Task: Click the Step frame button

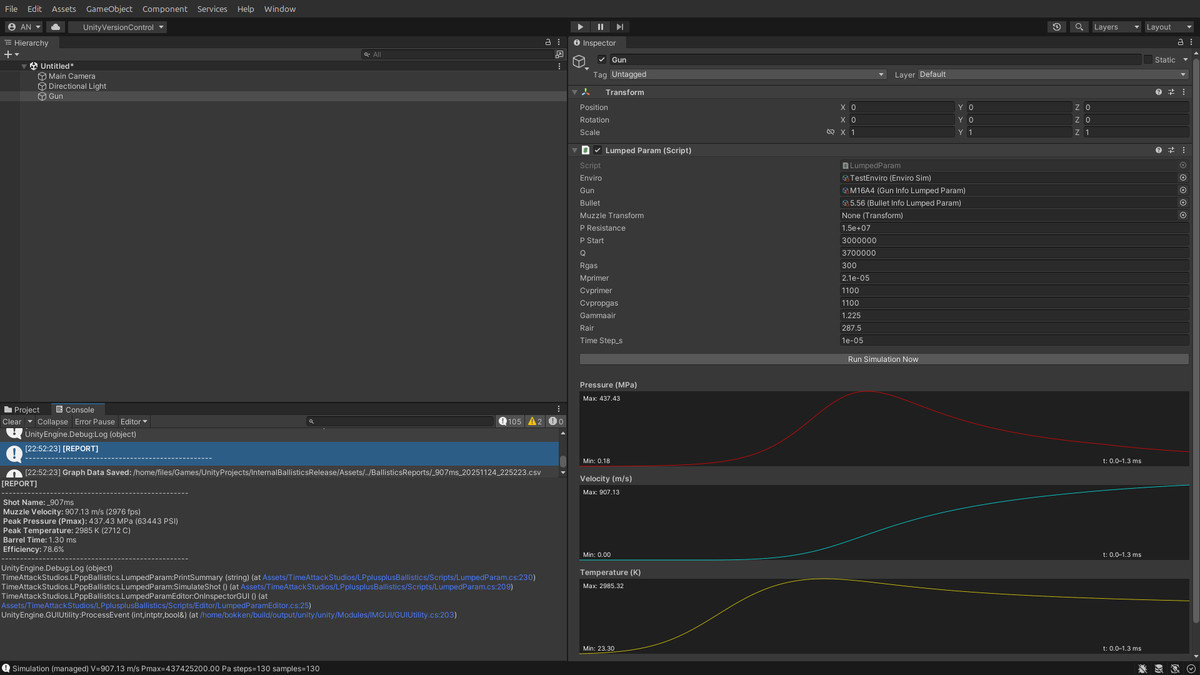Action: [x=618, y=26]
